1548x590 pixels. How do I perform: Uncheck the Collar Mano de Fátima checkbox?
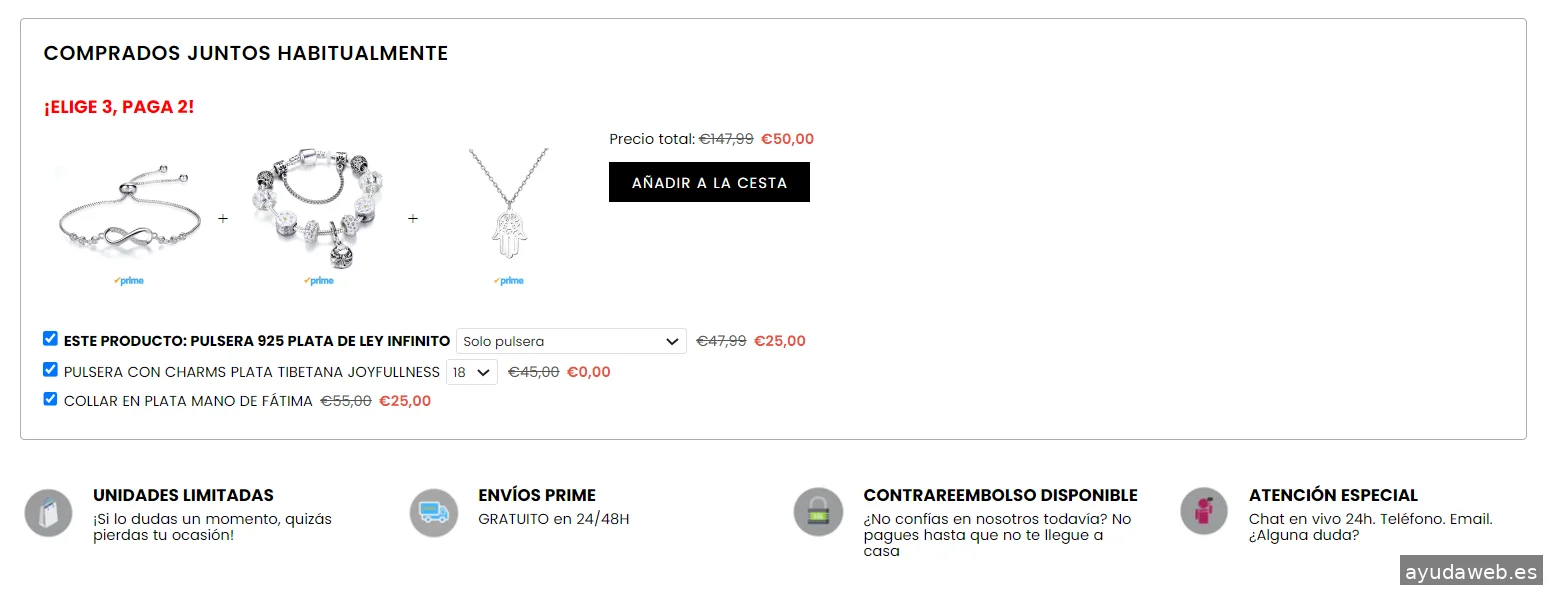coord(51,399)
